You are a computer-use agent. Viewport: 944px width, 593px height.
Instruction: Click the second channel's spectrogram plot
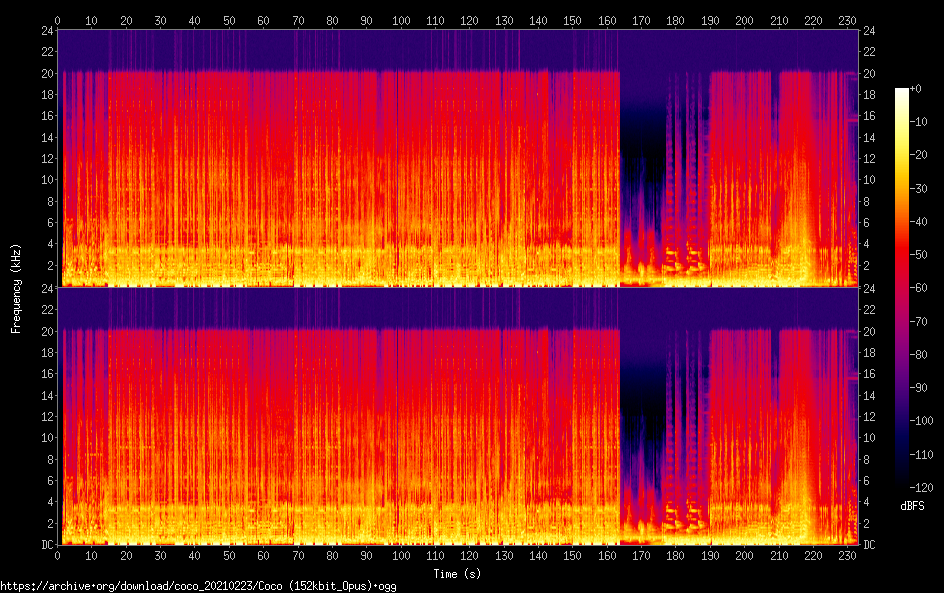(x=458, y=416)
